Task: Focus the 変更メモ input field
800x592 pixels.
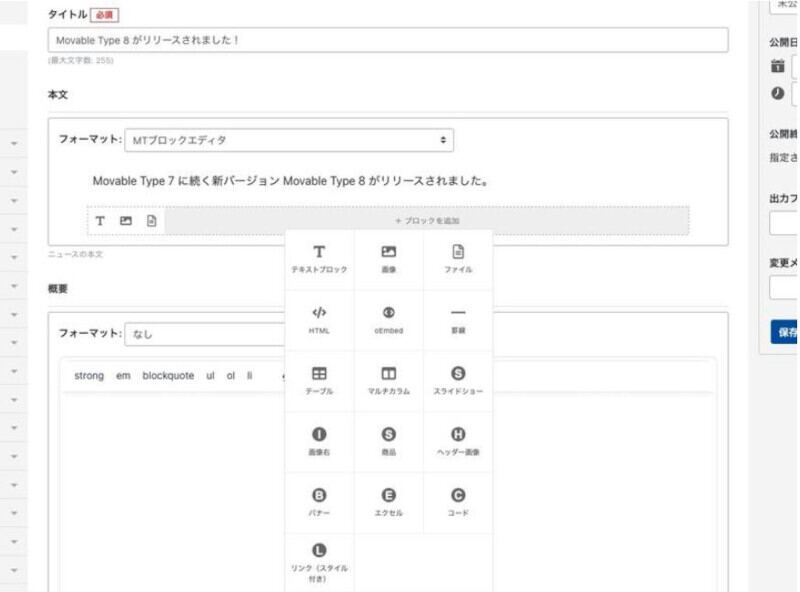Action: [784, 288]
